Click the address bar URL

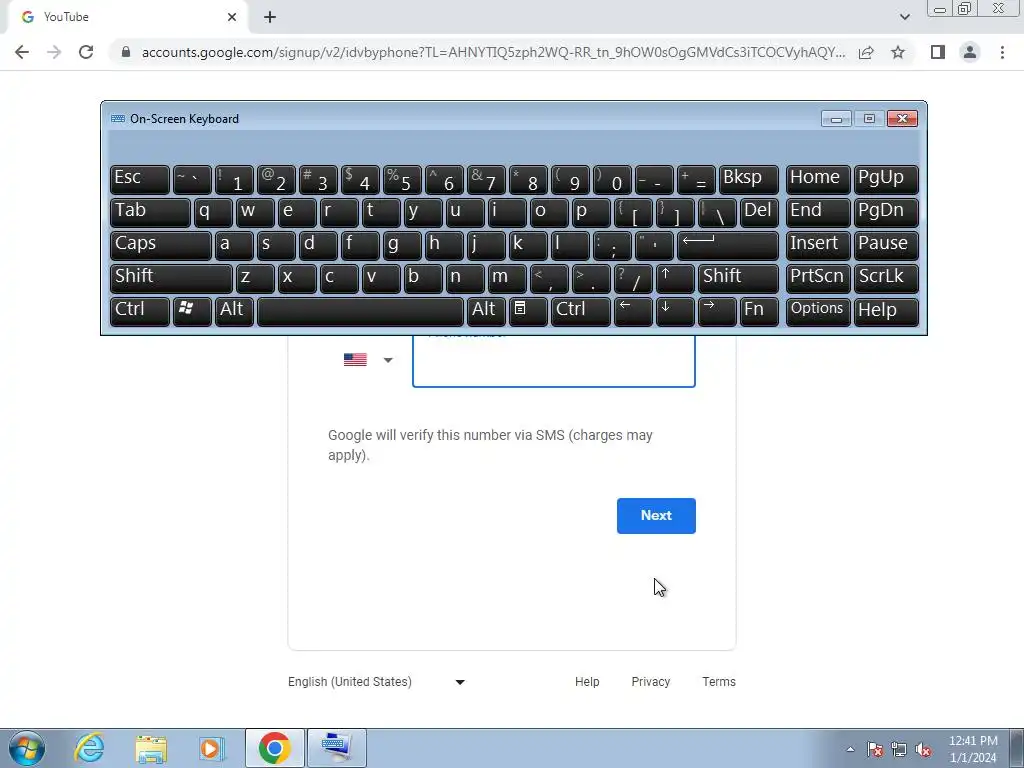[x=493, y=52]
